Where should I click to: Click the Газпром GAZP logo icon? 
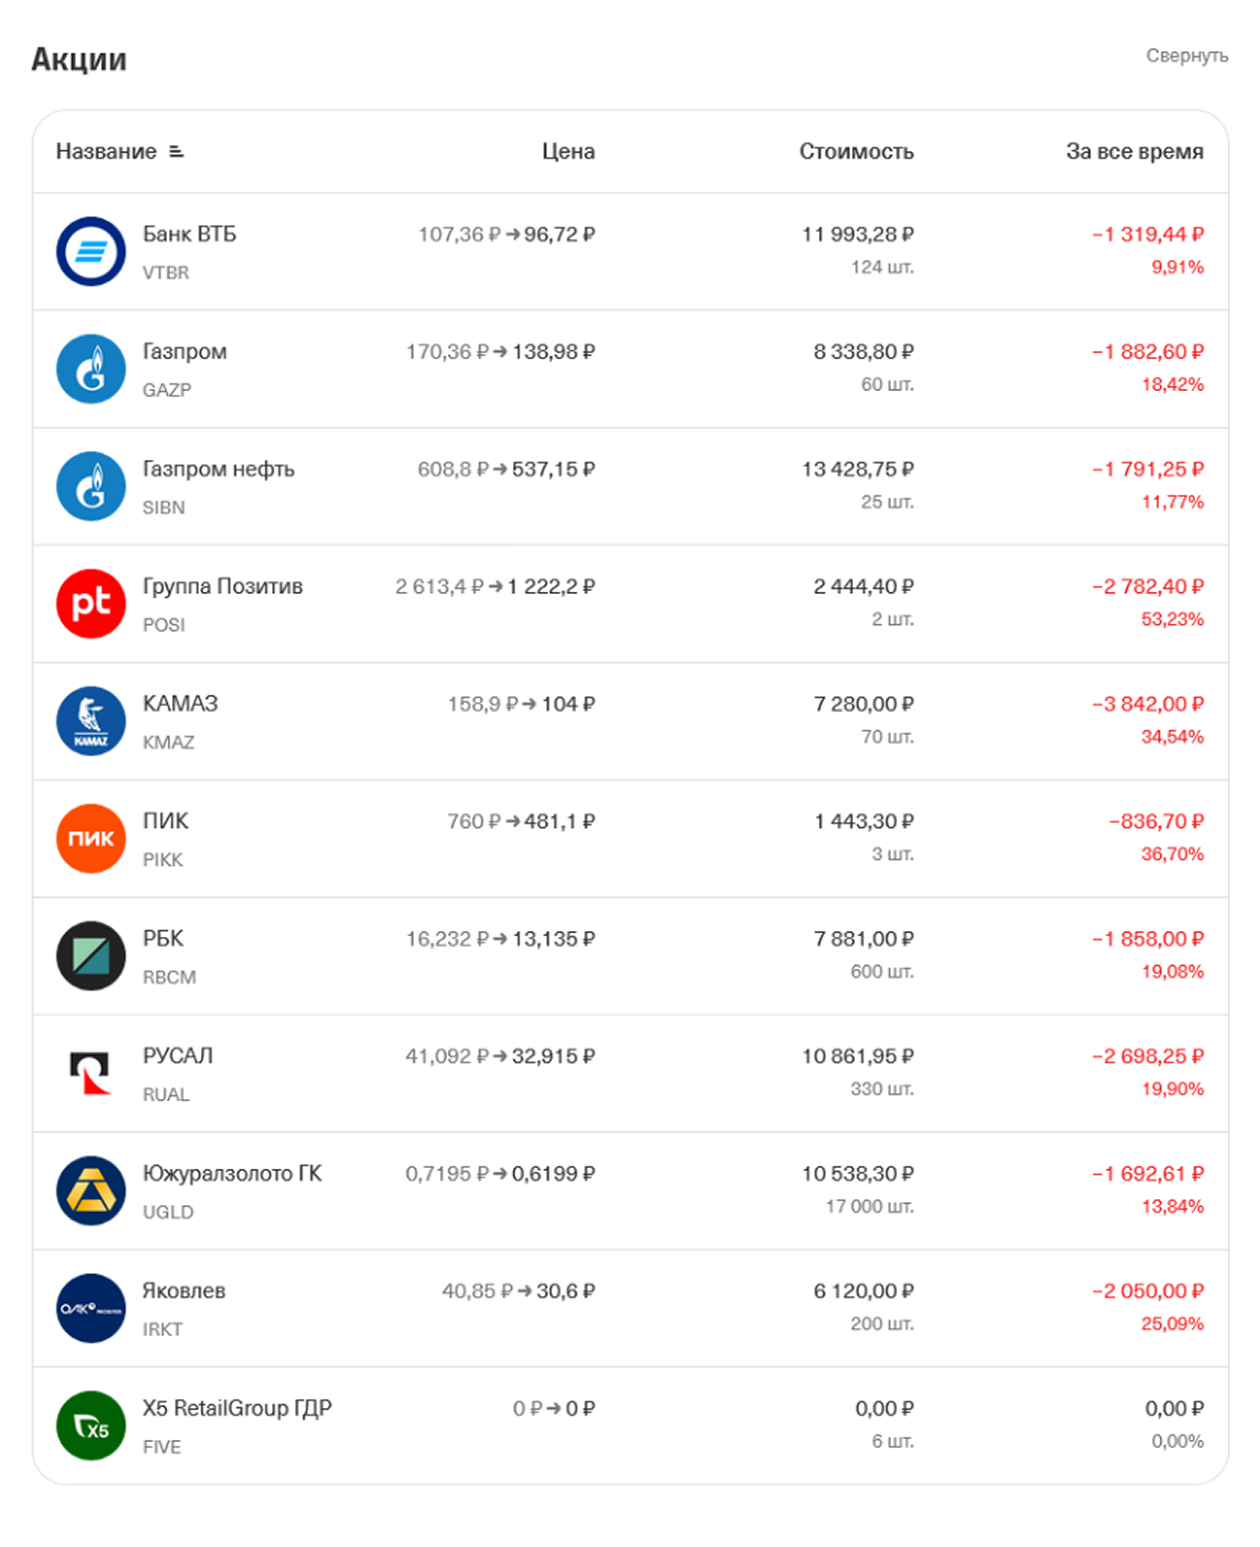click(91, 369)
